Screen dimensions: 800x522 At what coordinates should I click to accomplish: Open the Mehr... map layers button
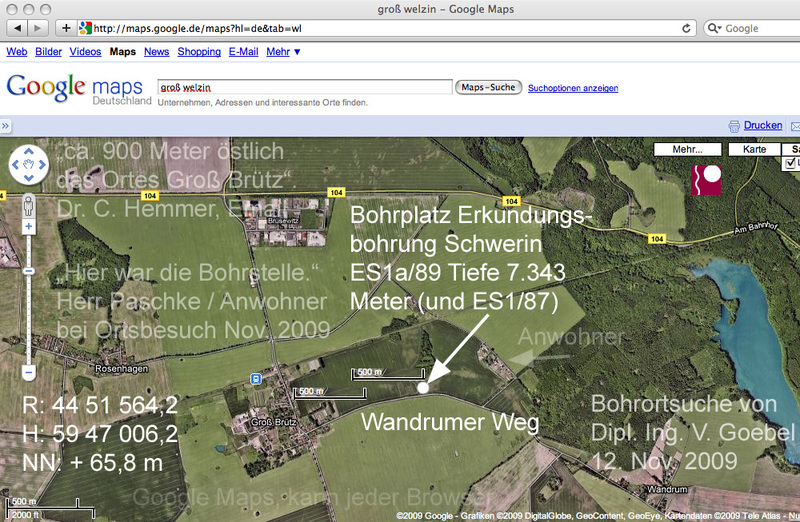click(686, 149)
